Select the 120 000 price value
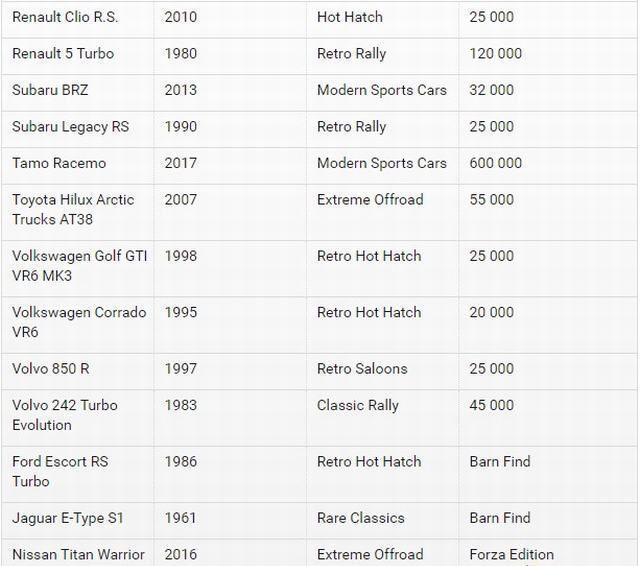The image size is (640, 566). (x=495, y=53)
